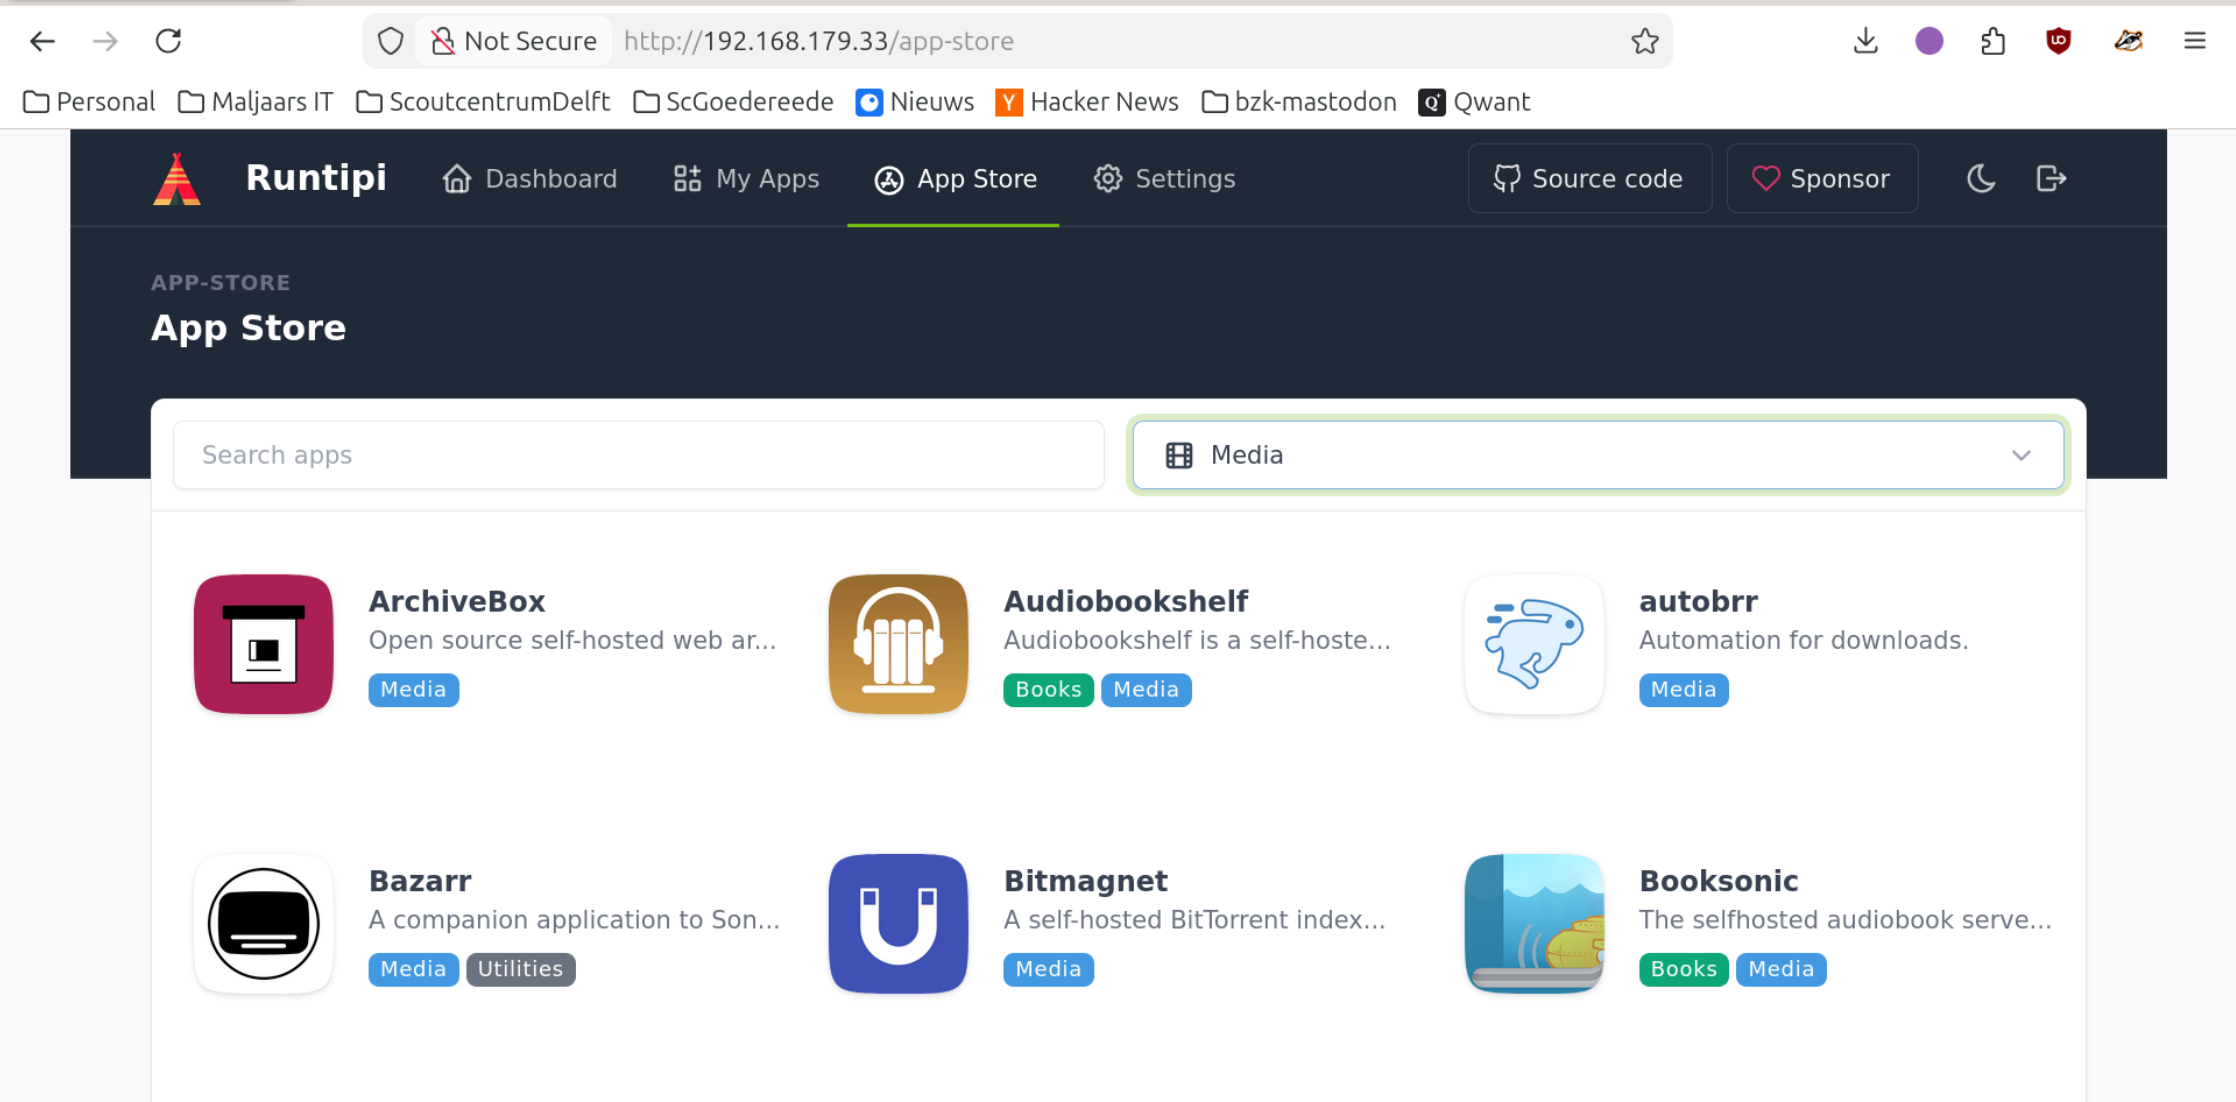Click the Source code button
This screenshot has height=1102, width=2236.
[x=1588, y=179]
